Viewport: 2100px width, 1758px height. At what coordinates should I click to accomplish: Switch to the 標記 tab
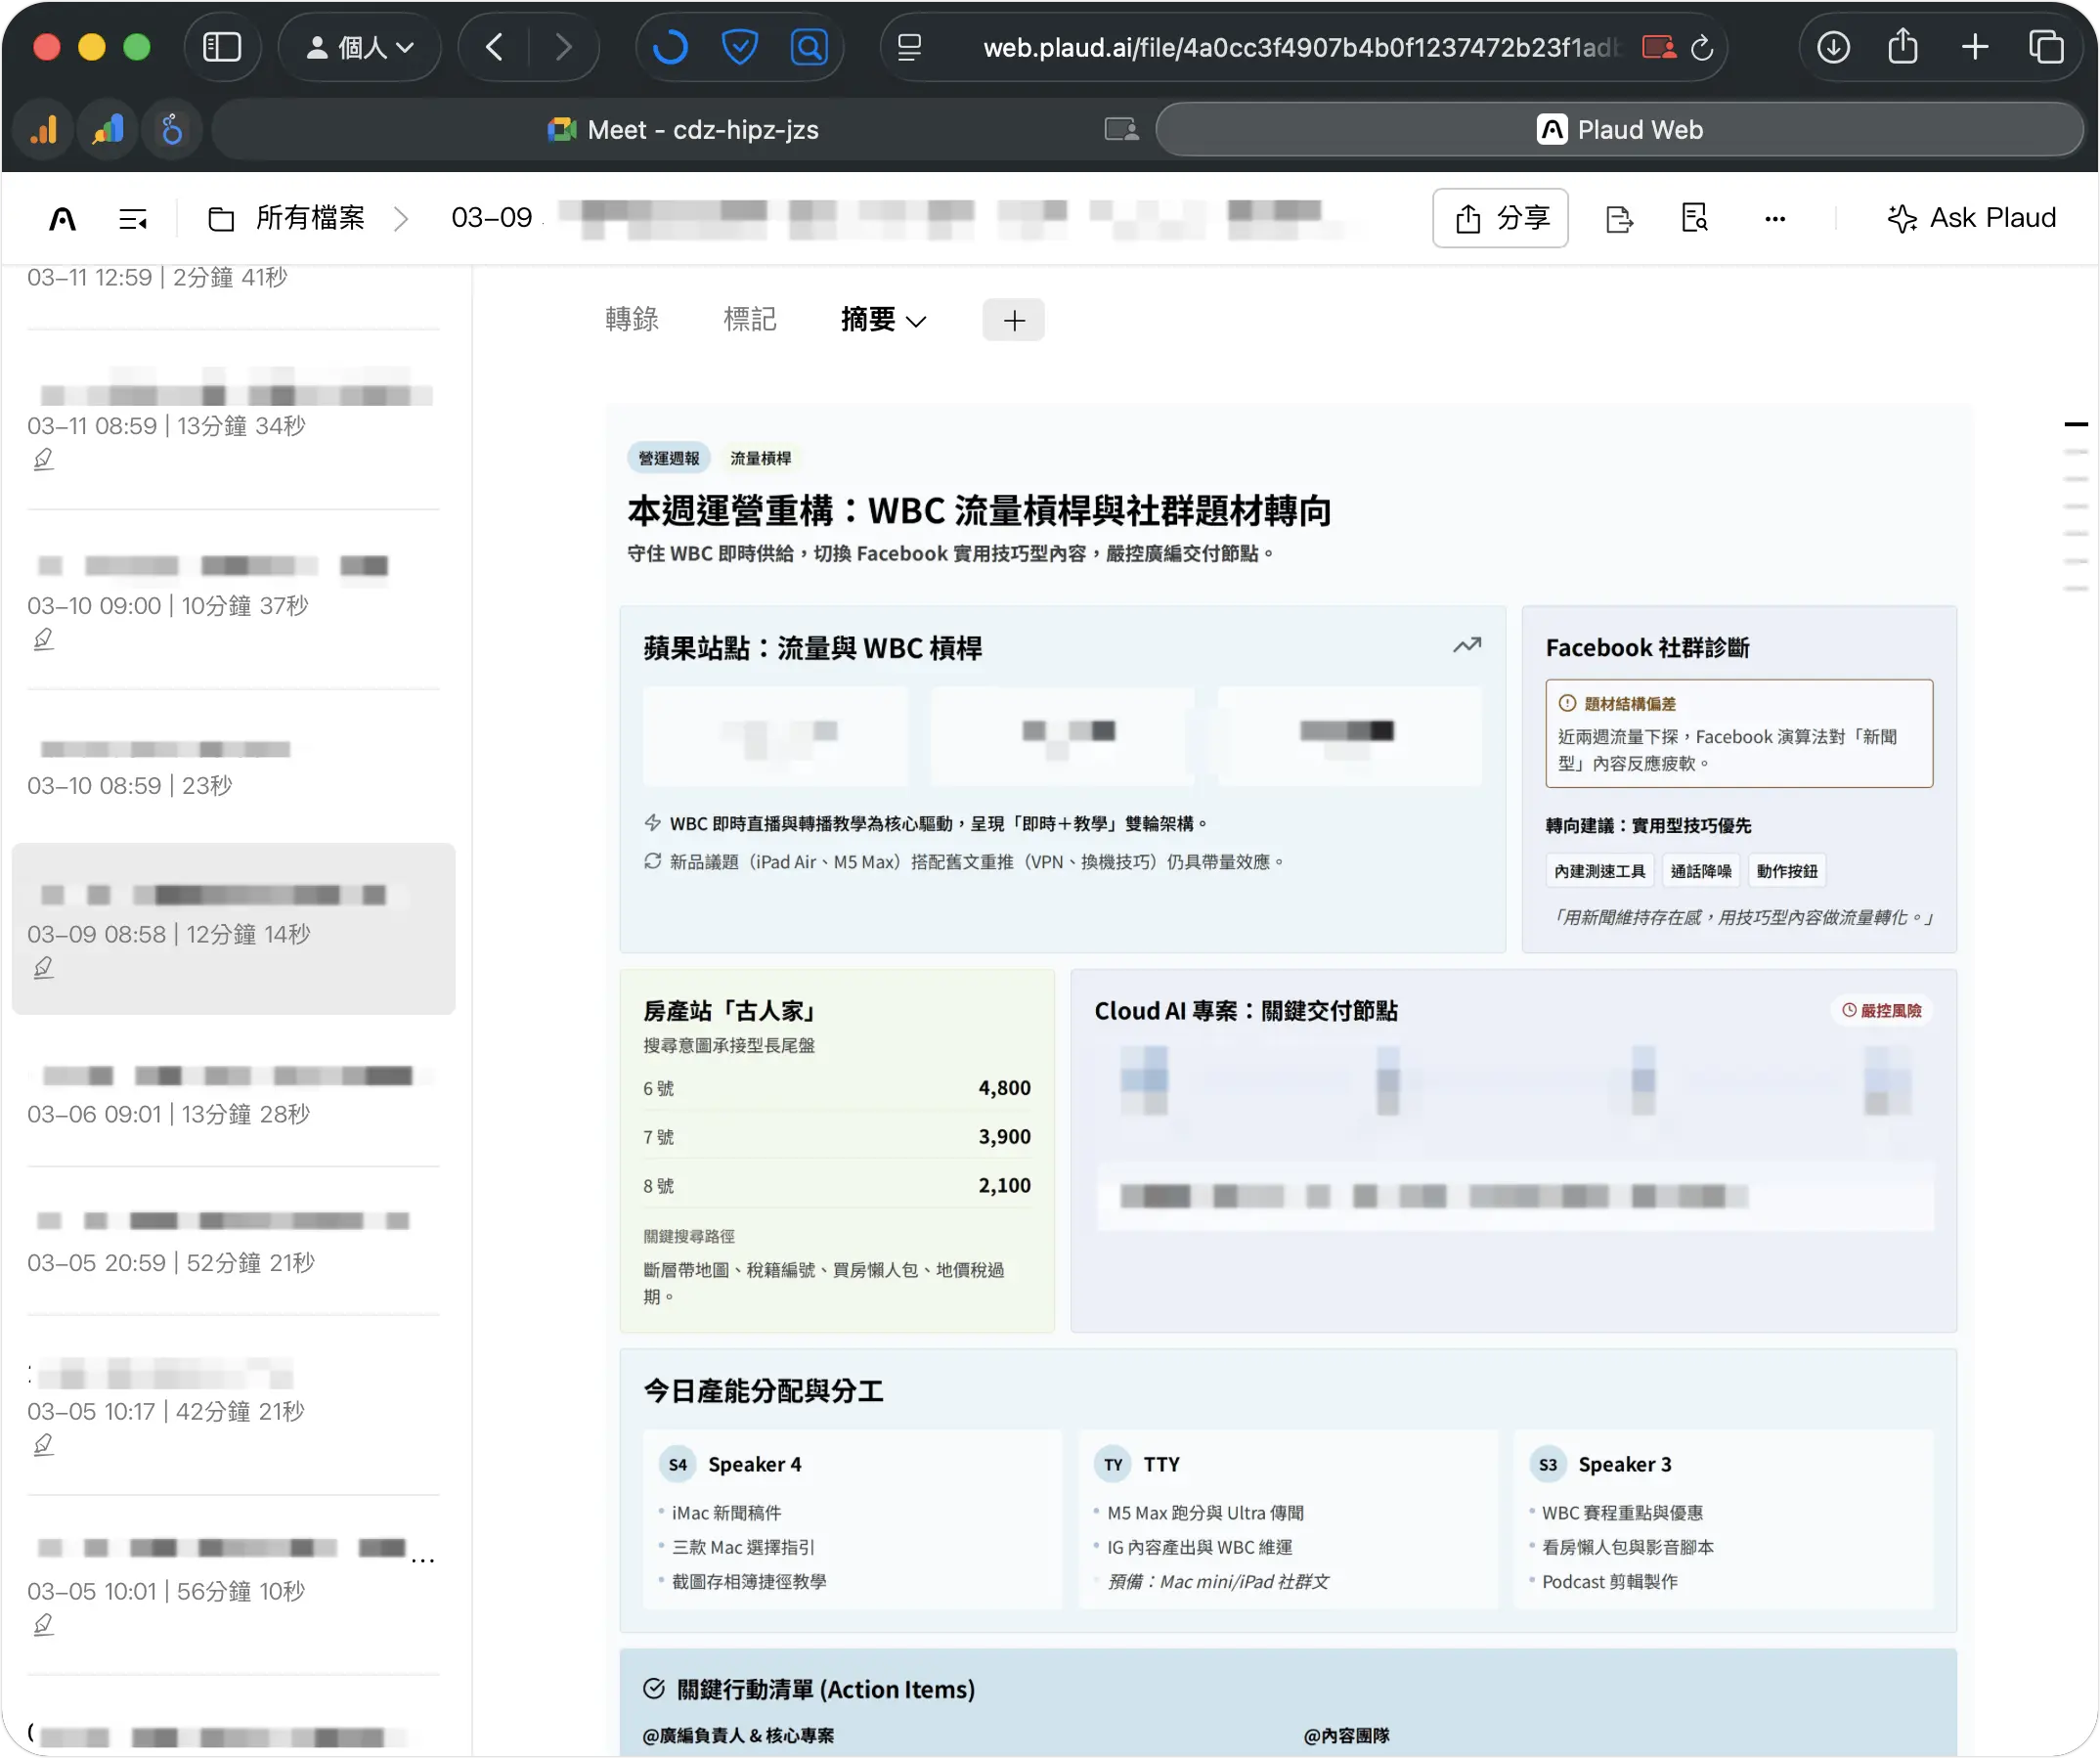pos(750,319)
